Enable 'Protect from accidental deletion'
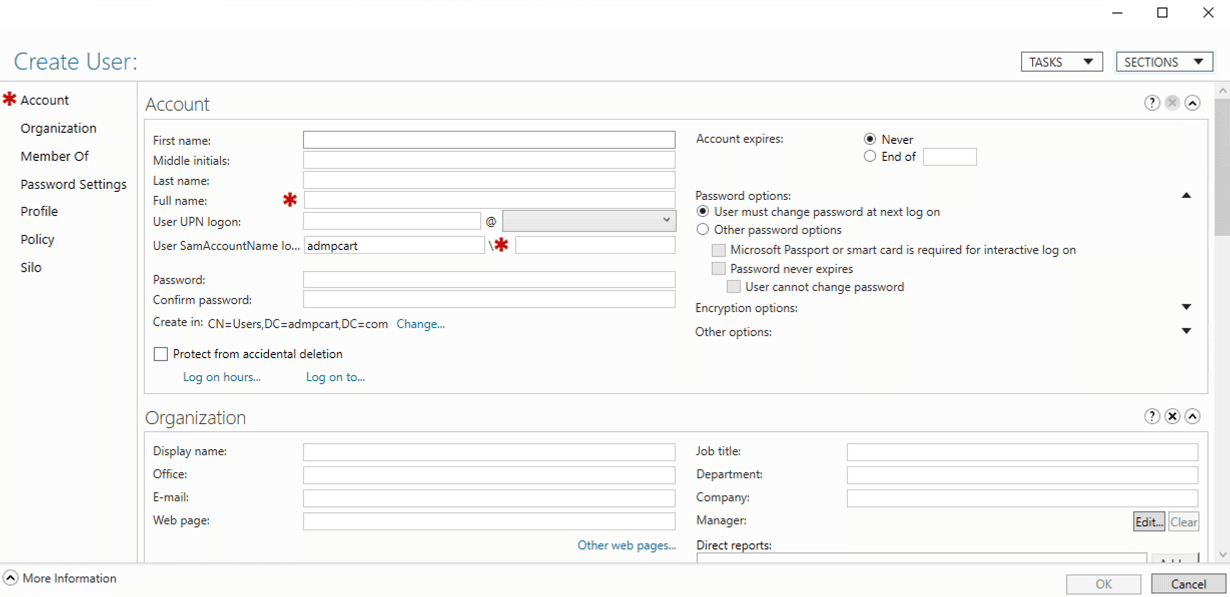Image resolution: width=1230 pixels, height=597 pixels. pyautogui.click(x=160, y=353)
